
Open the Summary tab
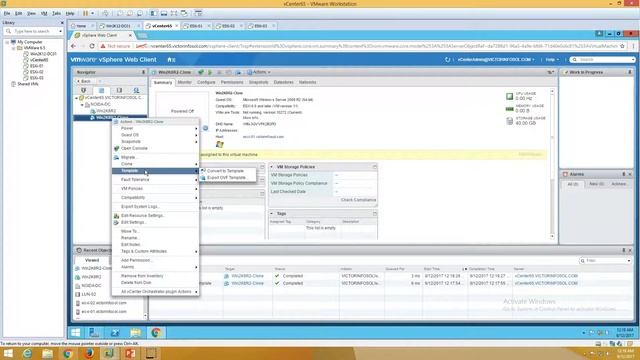click(x=162, y=82)
